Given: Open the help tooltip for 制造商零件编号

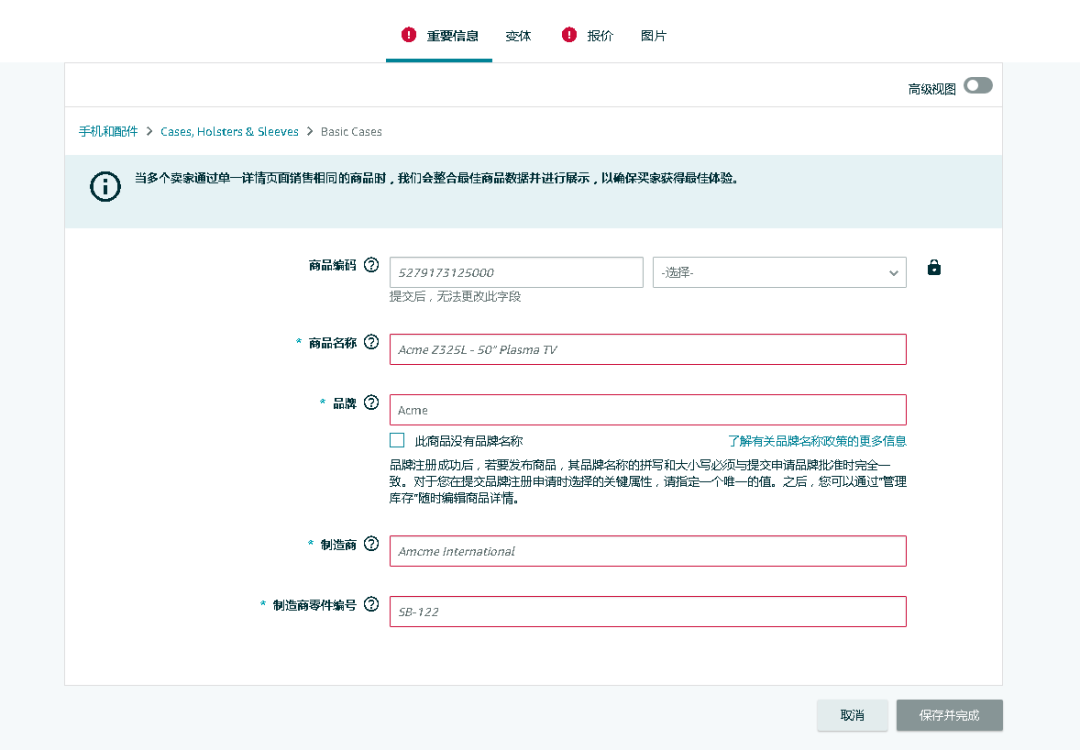Looking at the screenshot, I should (x=371, y=604).
